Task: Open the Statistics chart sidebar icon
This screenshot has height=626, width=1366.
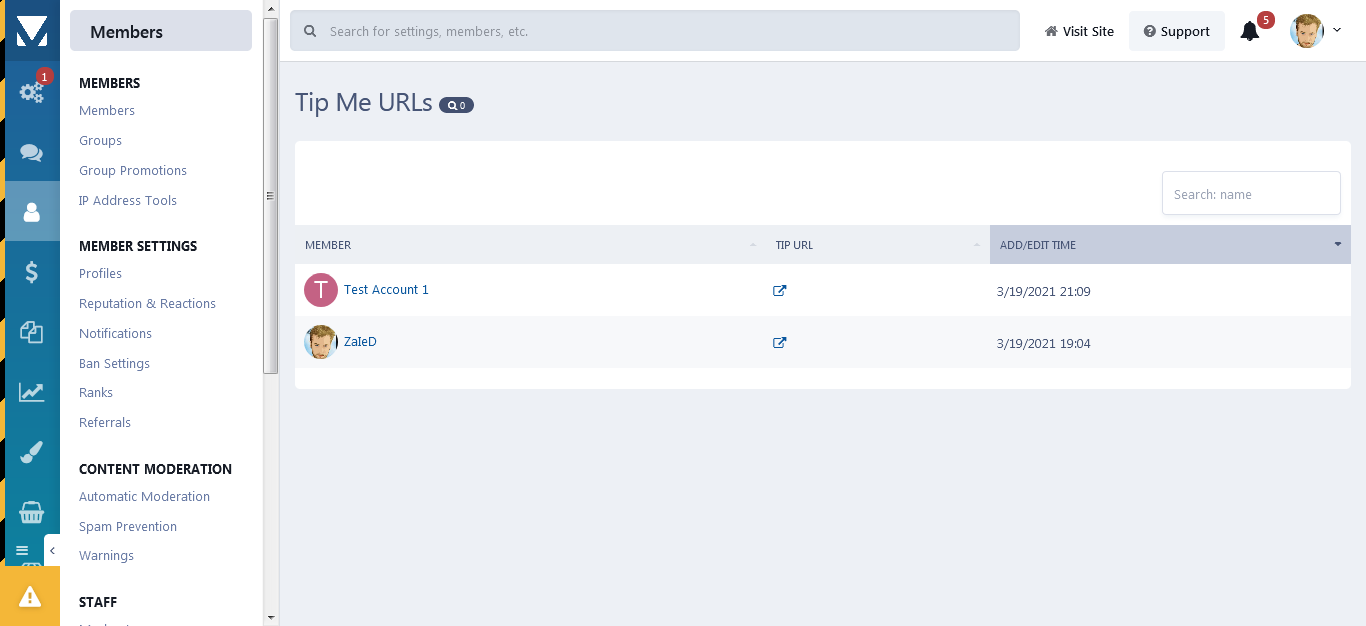Action: point(32,392)
